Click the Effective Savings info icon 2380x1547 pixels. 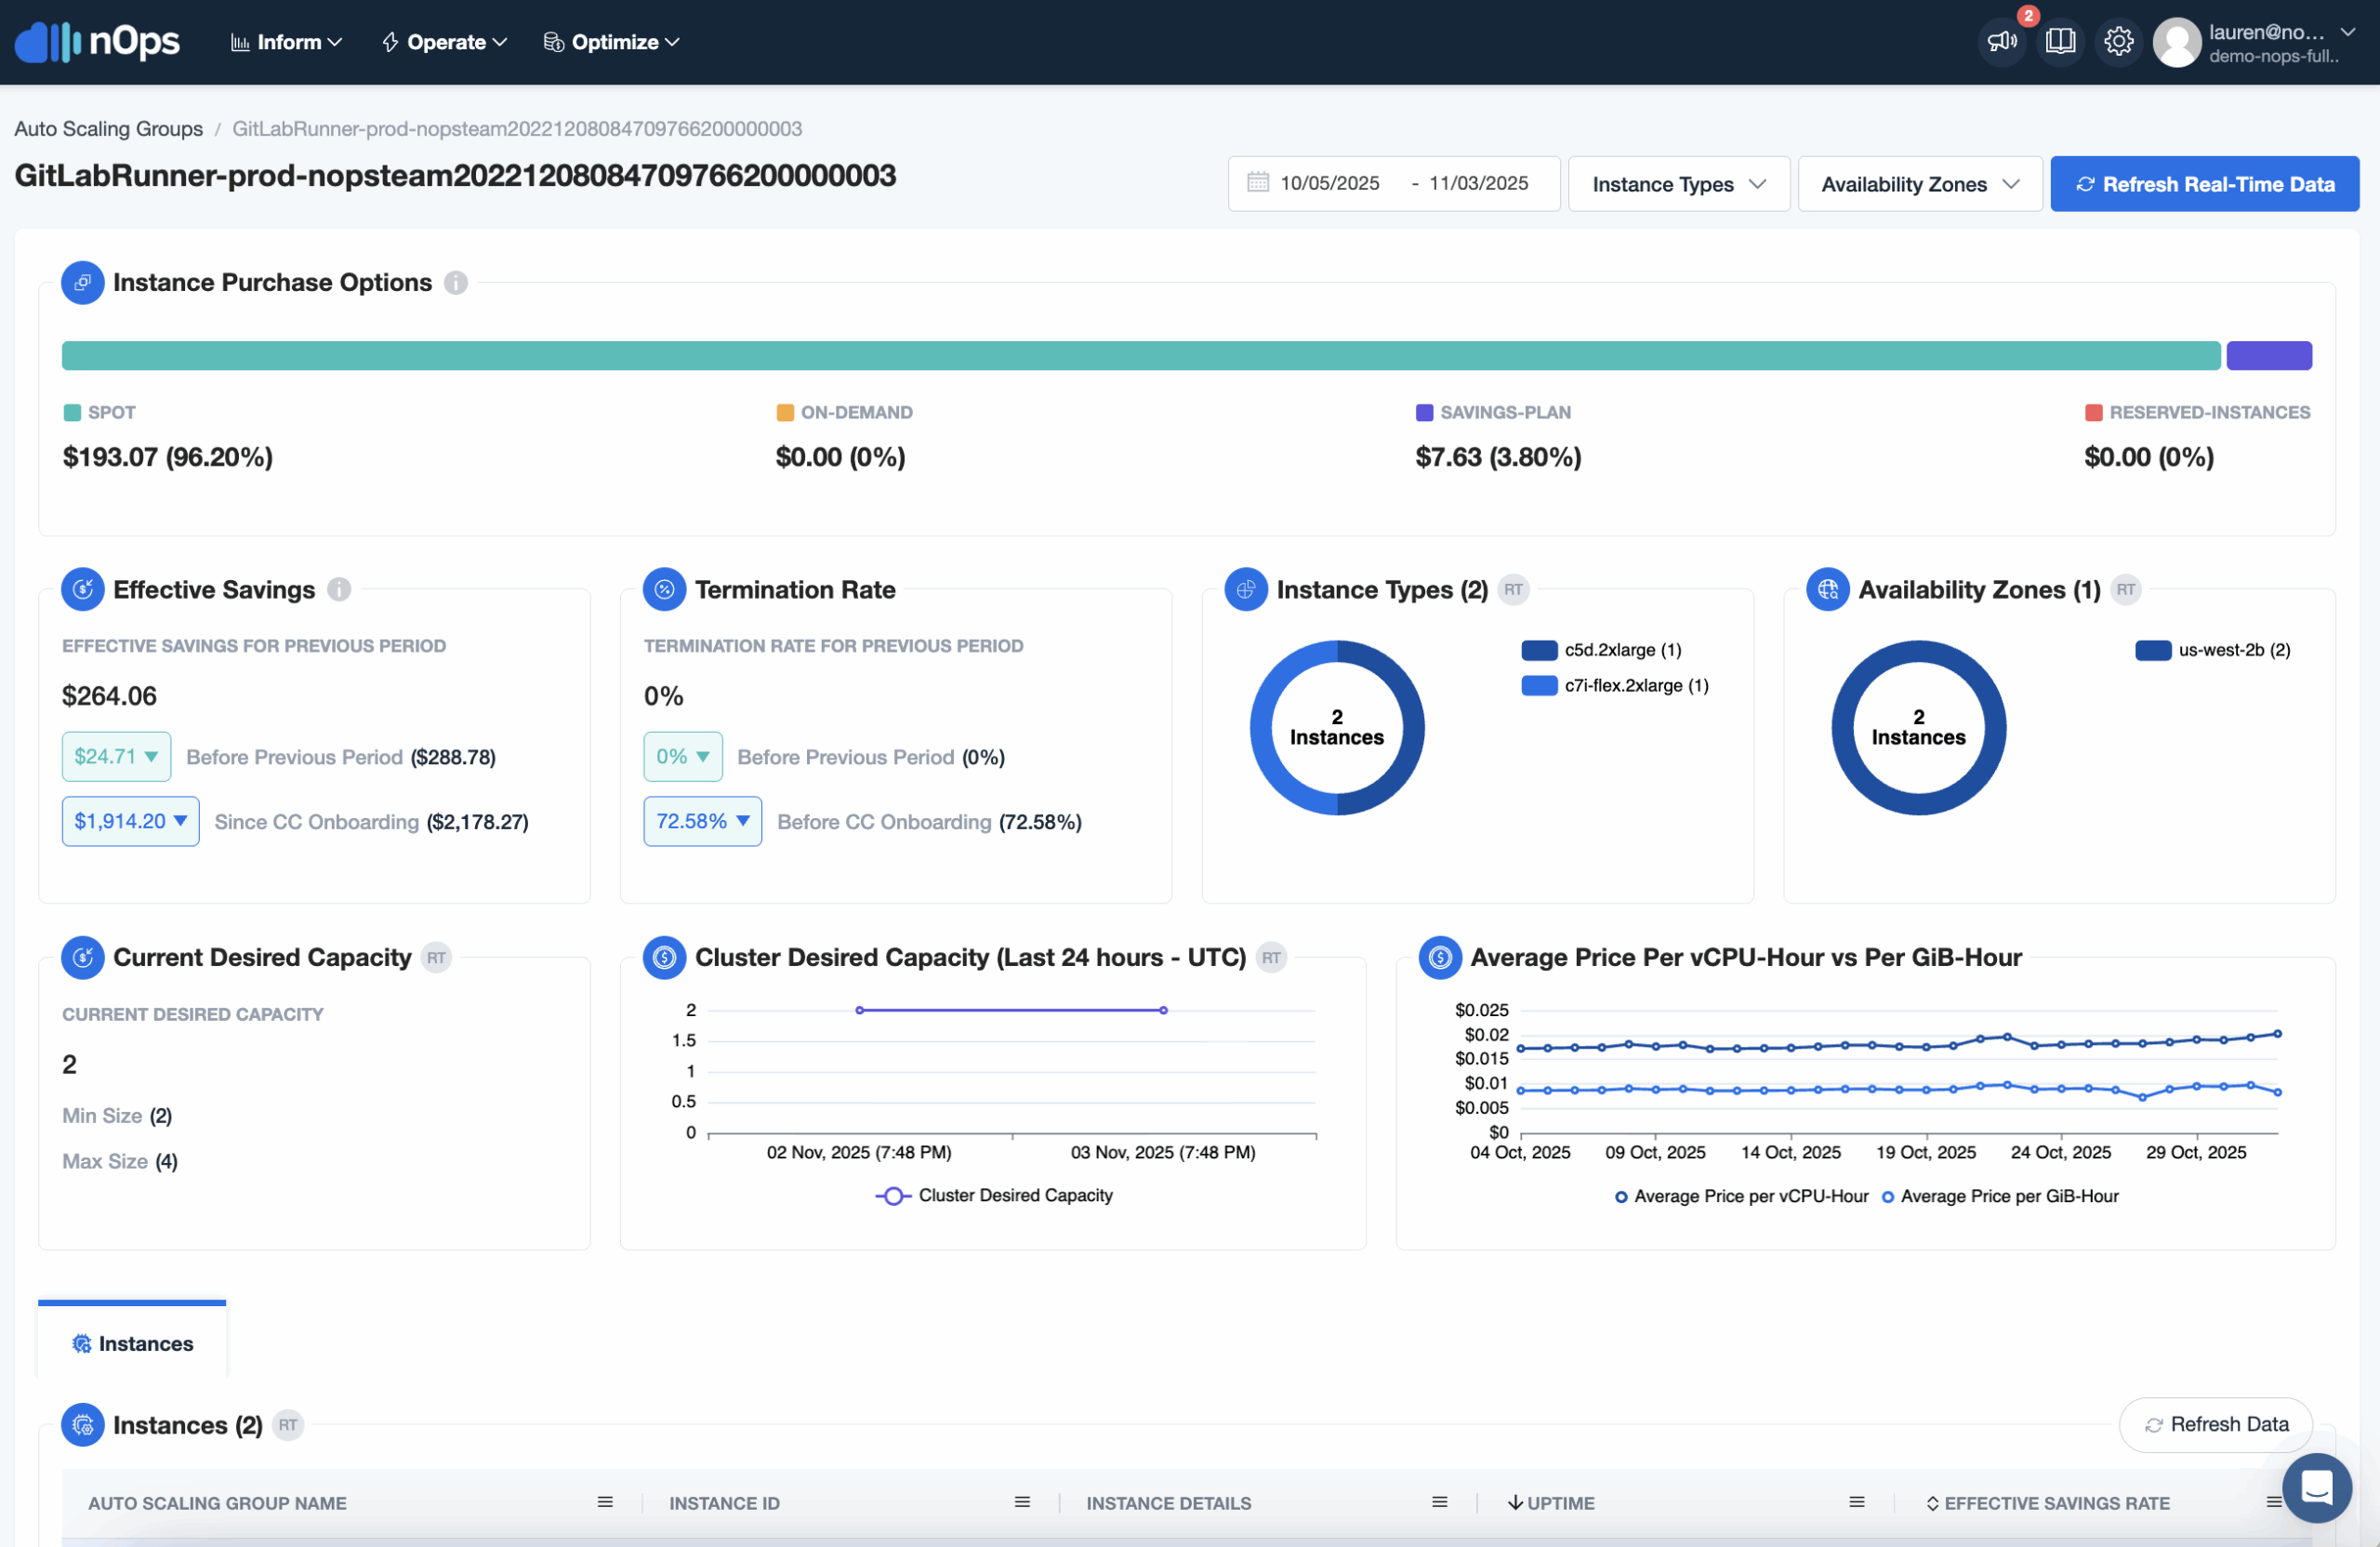click(339, 590)
